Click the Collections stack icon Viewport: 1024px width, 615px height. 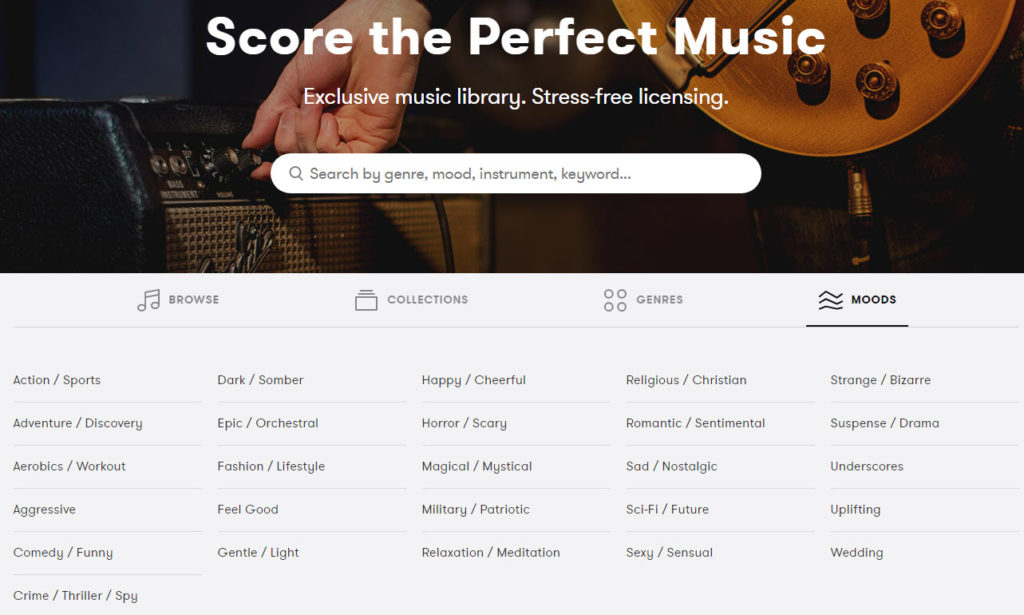click(364, 299)
